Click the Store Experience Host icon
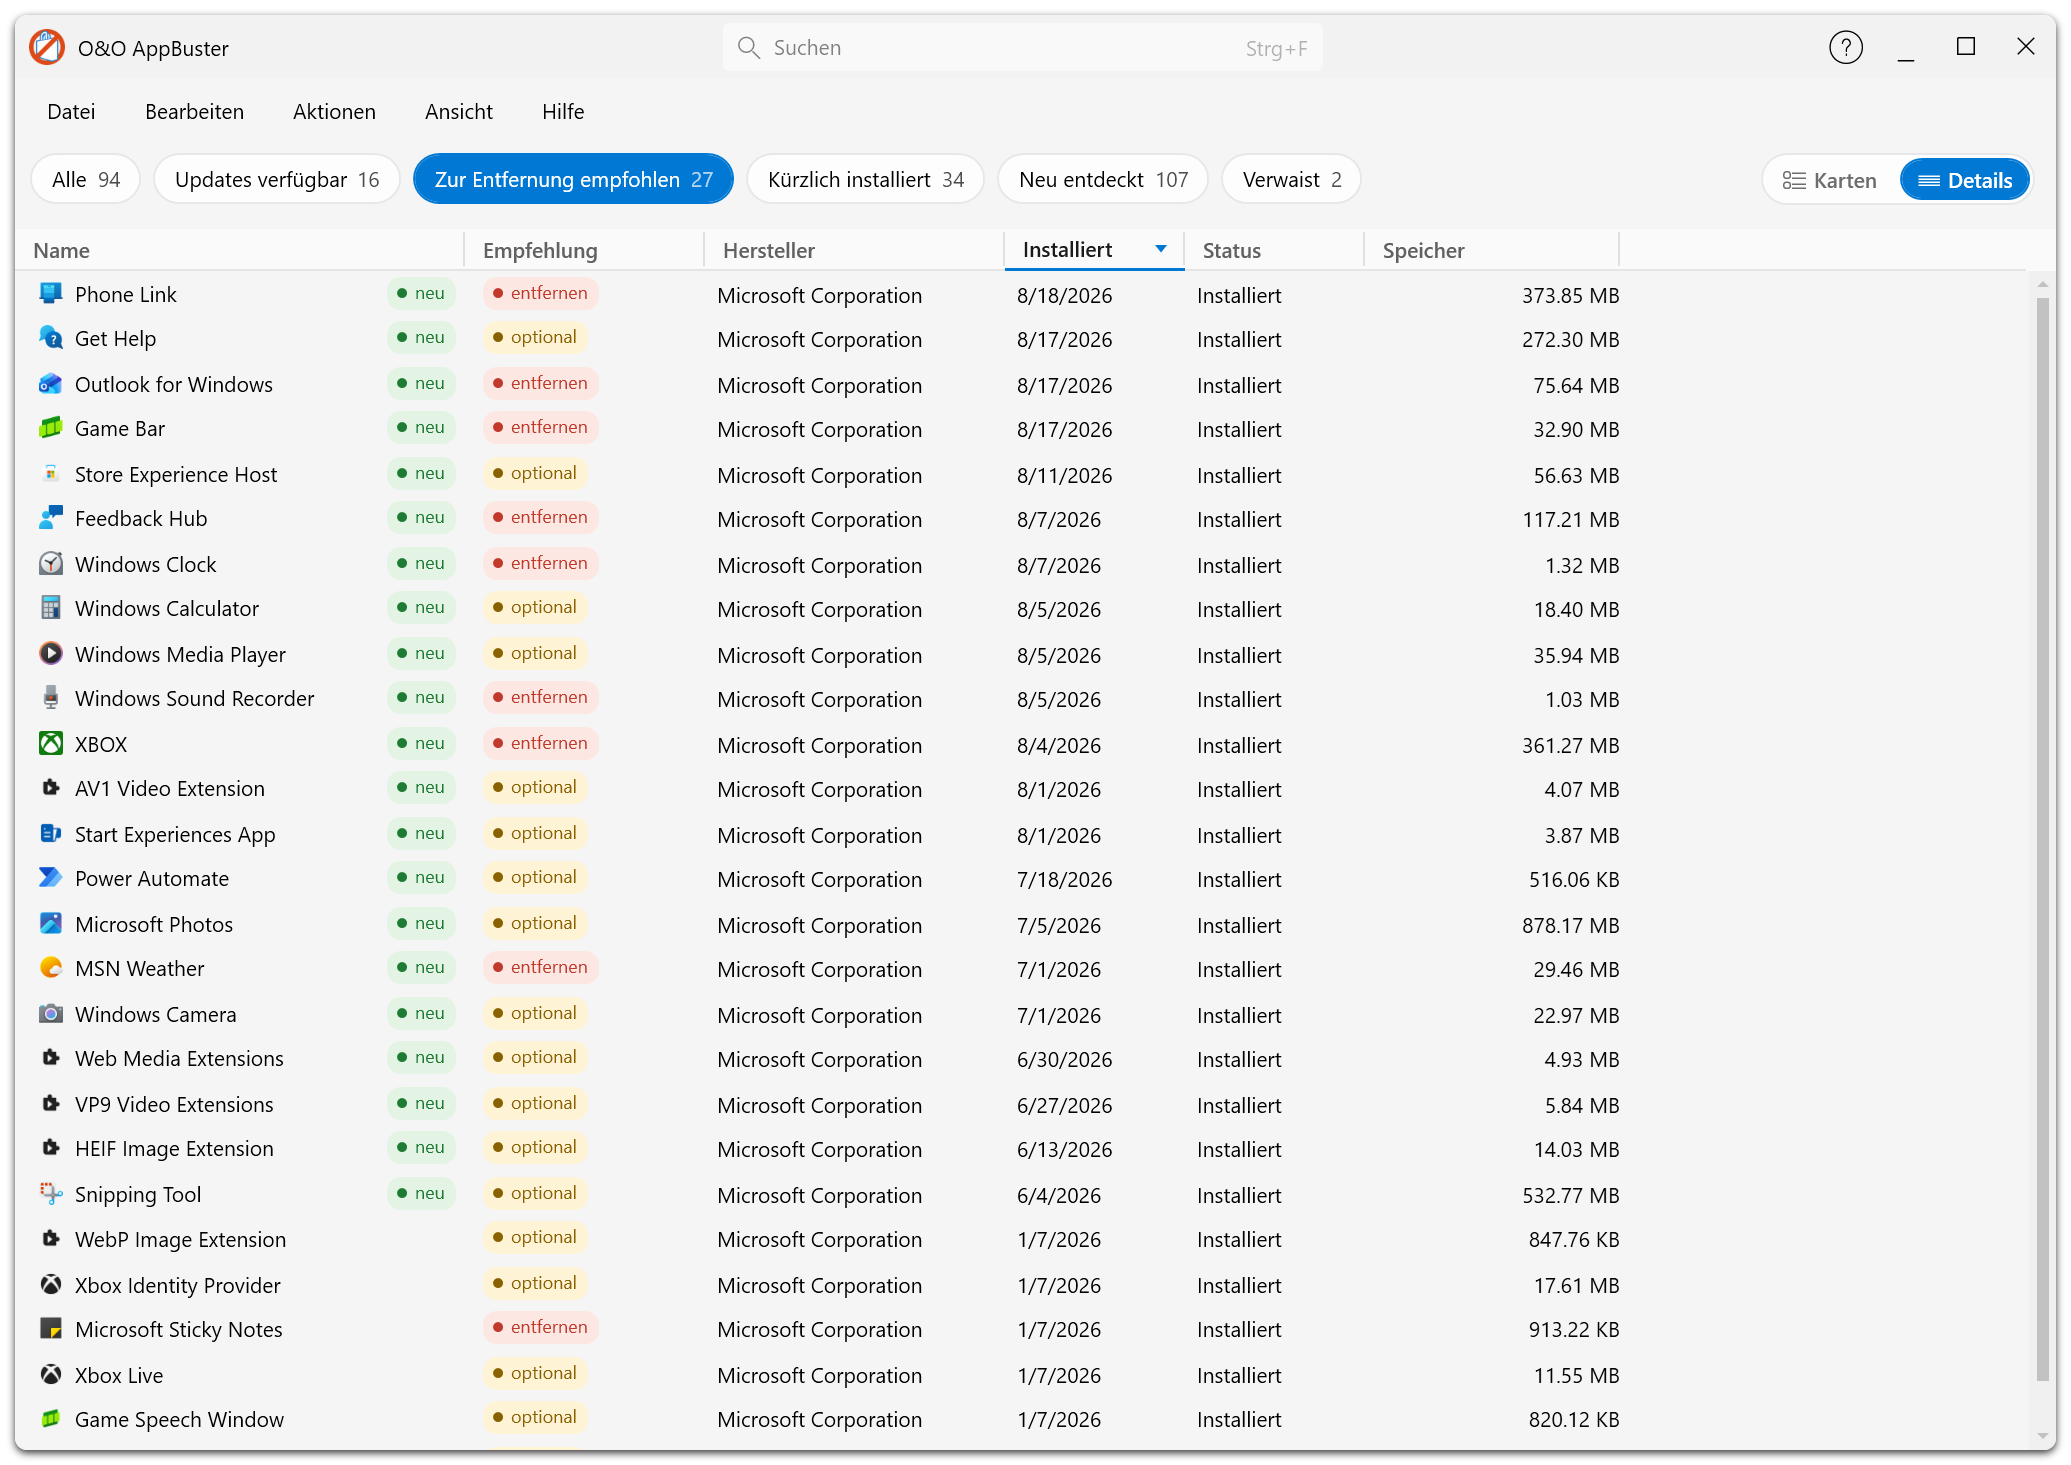Viewport: 2071px width, 1465px height. click(51, 473)
